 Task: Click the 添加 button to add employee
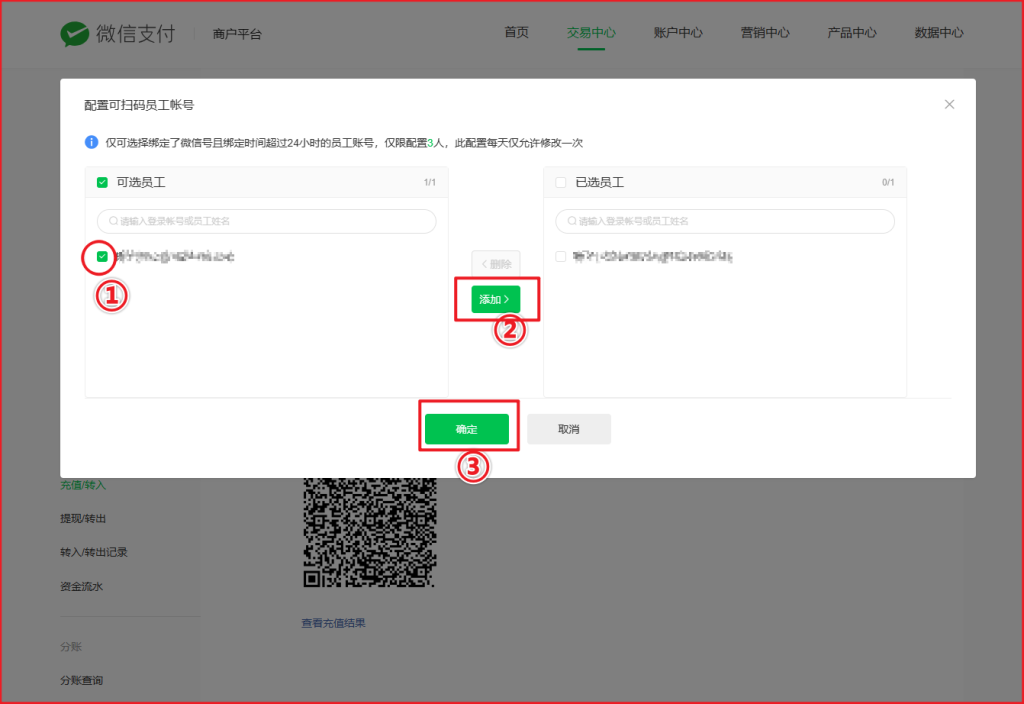495,299
